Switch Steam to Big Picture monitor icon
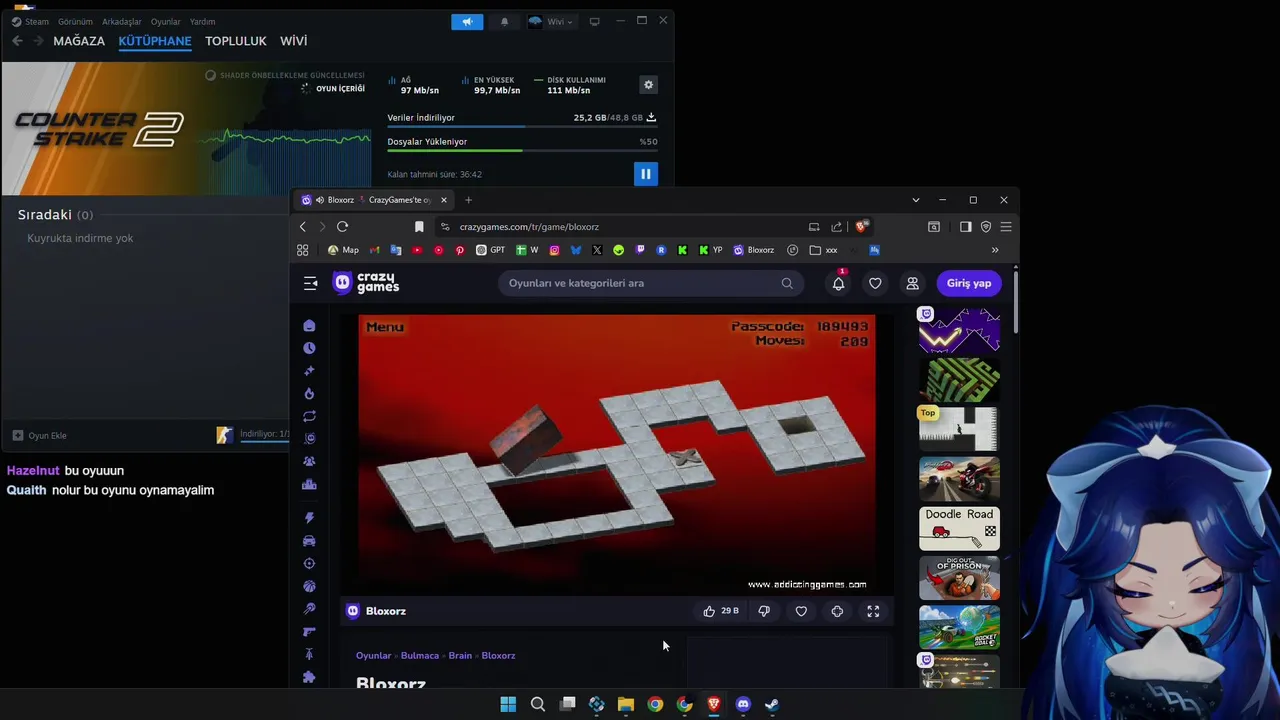This screenshot has height=720, width=1280. tap(594, 21)
